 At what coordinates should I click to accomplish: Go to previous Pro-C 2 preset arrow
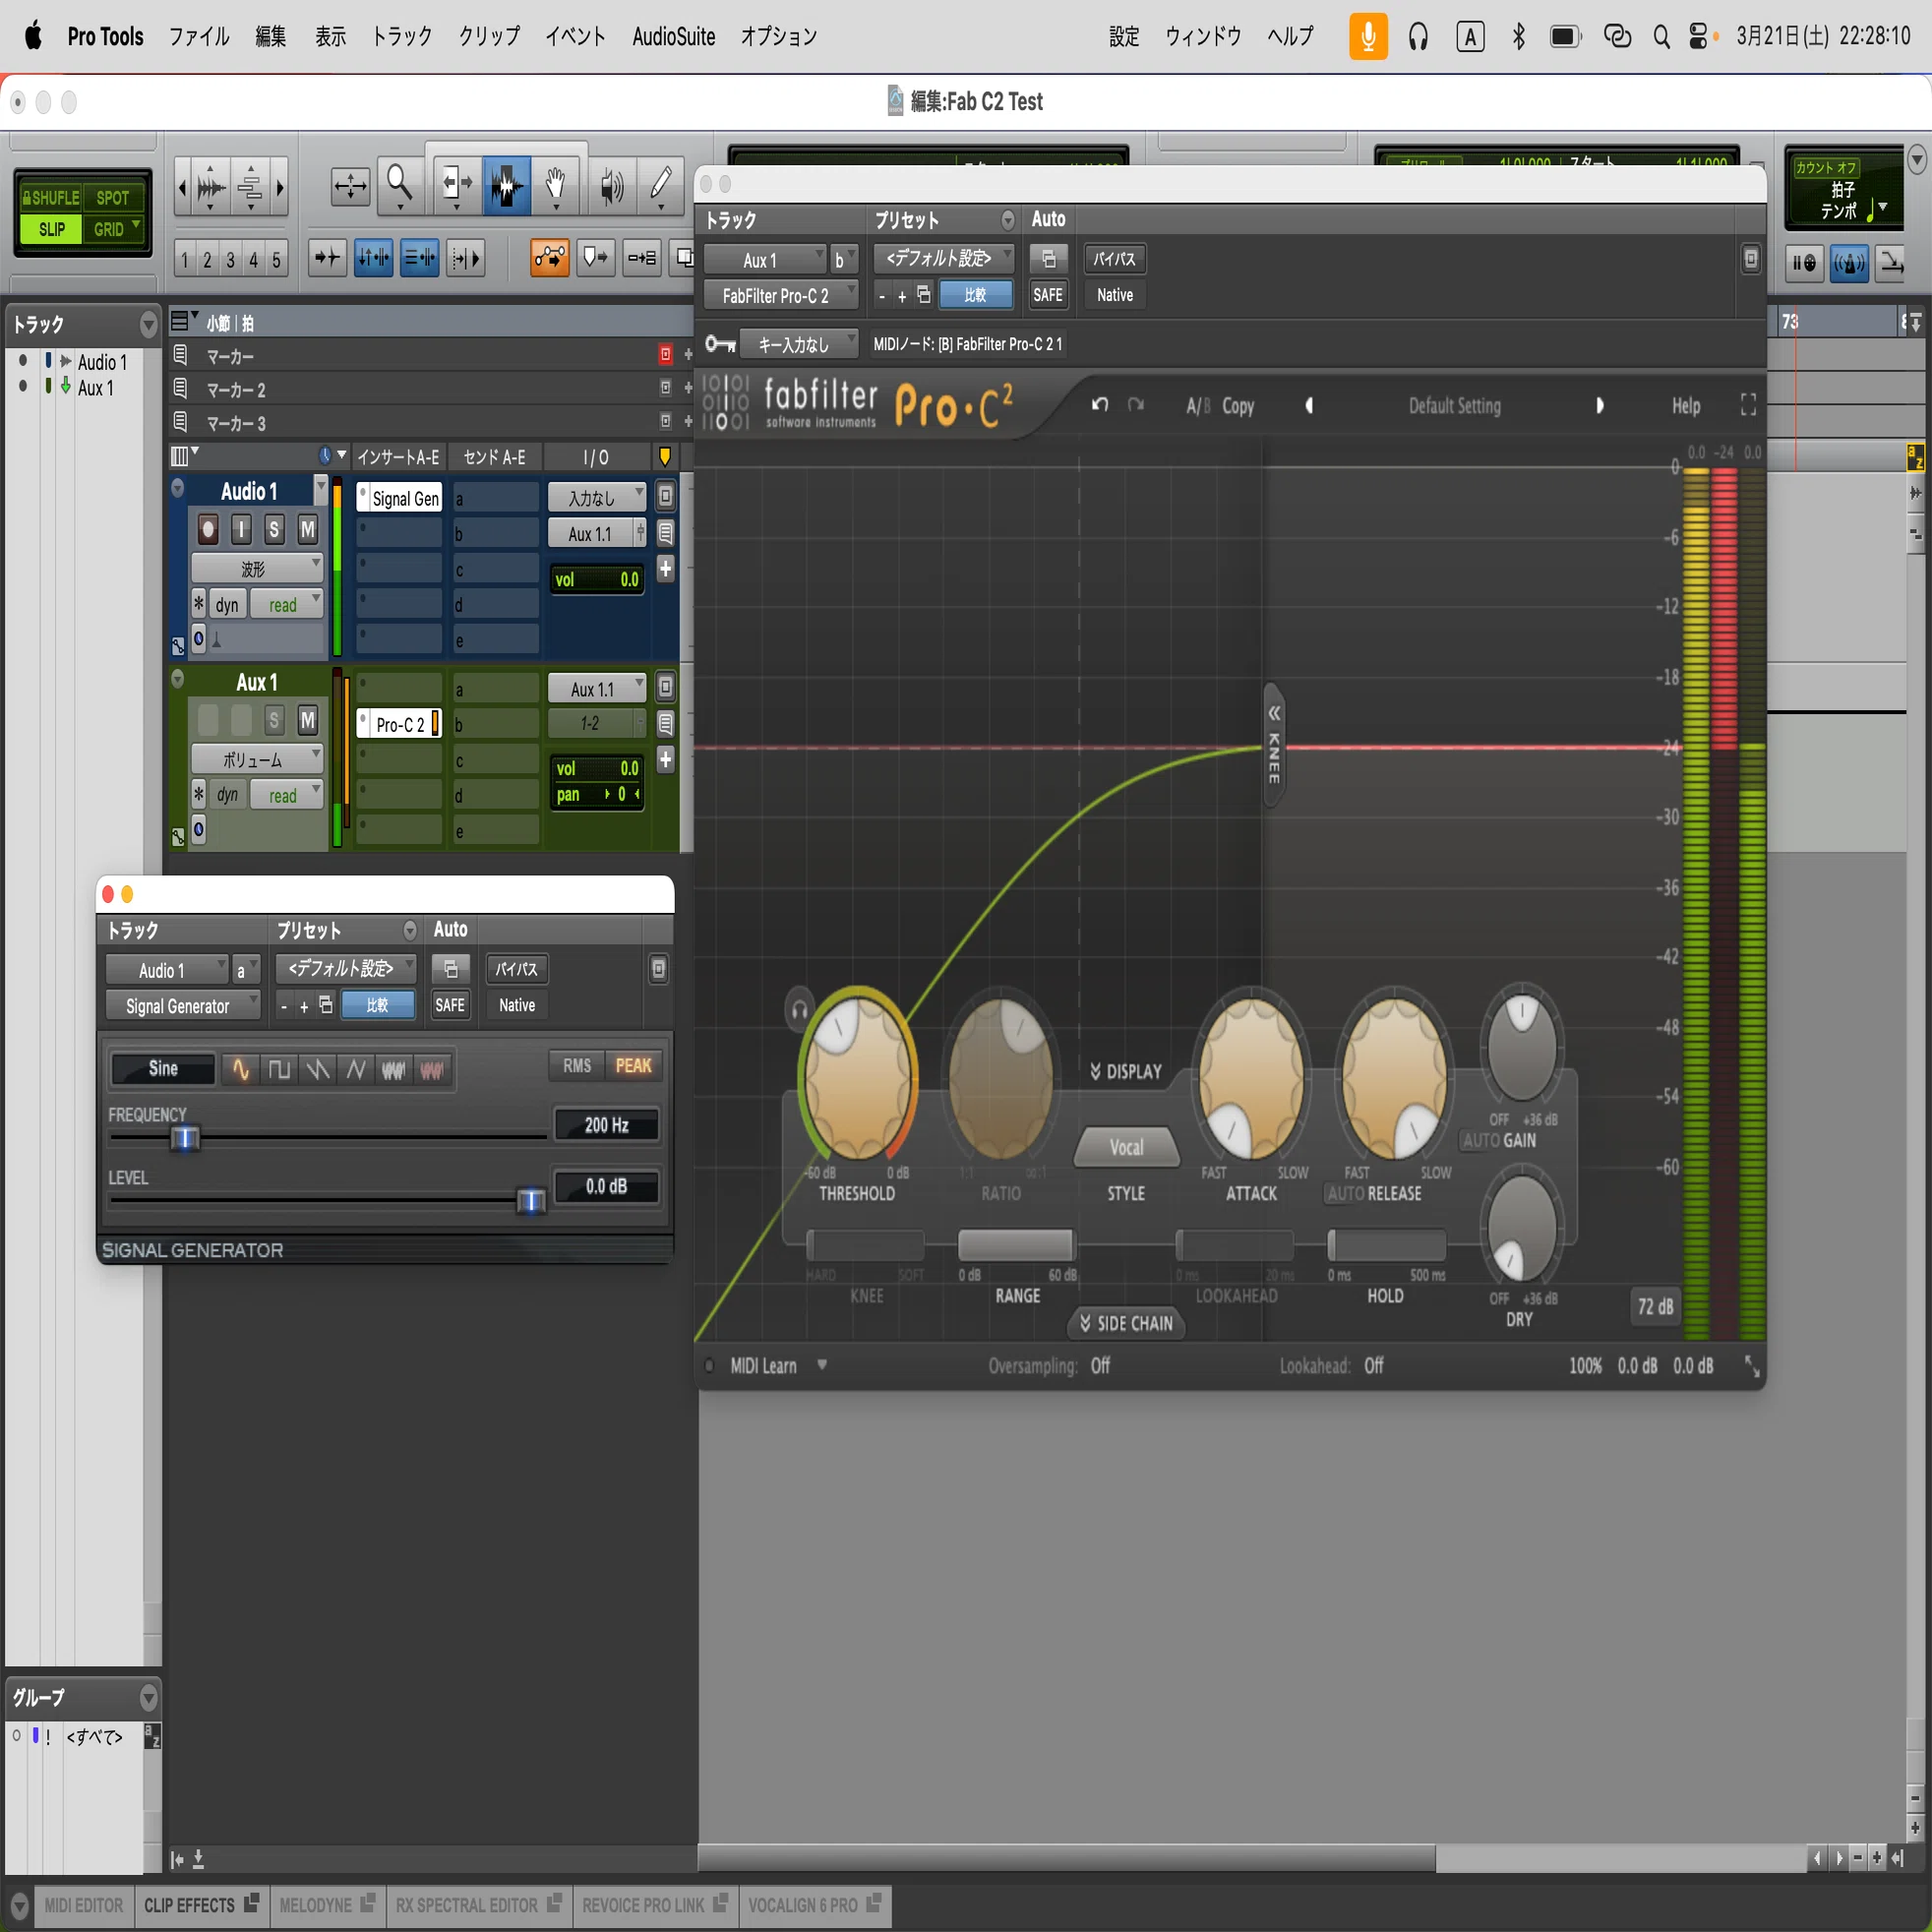tap(1309, 405)
